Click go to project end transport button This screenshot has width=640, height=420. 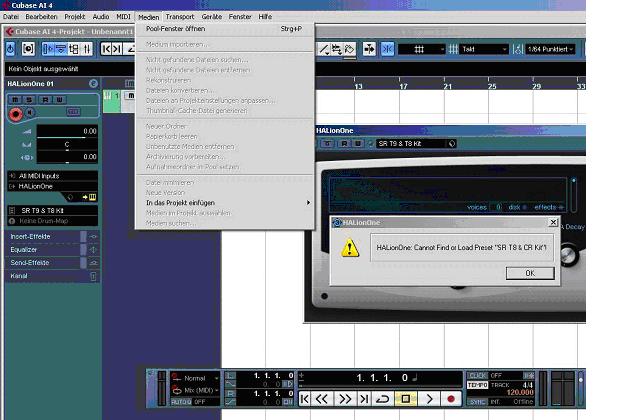coord(364,399)
